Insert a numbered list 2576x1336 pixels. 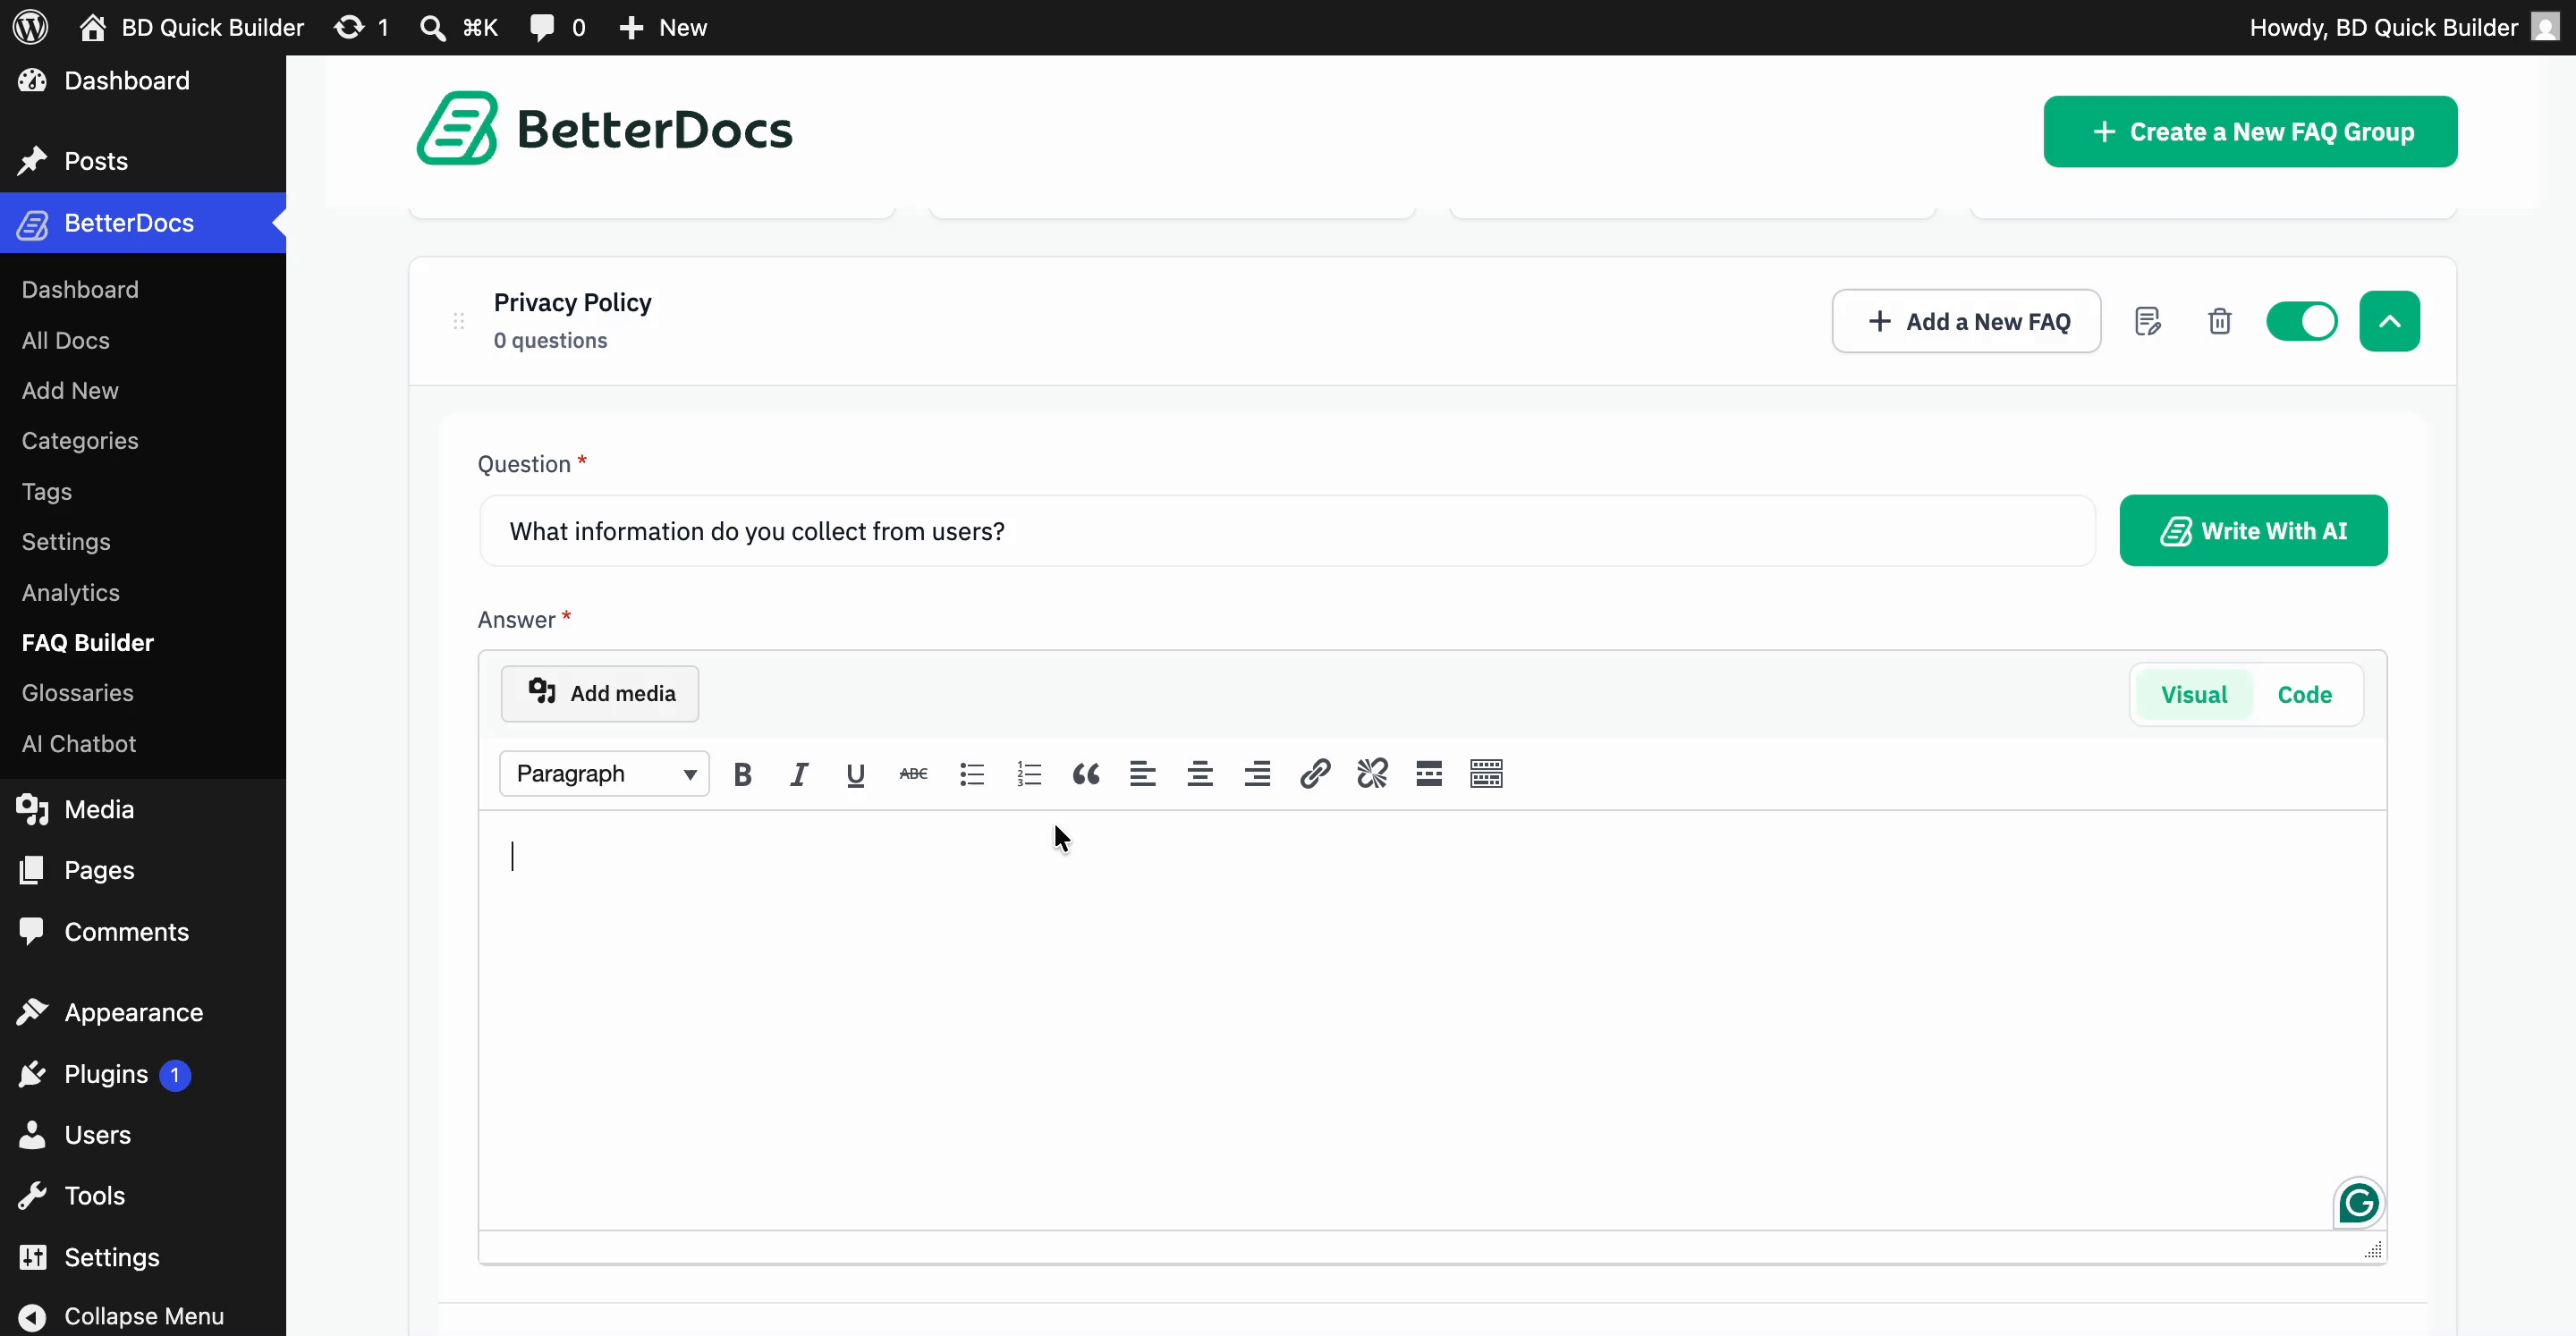coord(1029,774)
